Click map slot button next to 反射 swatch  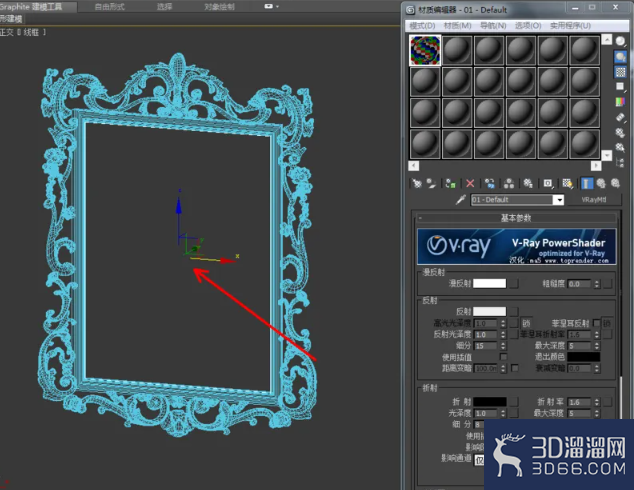pos(514,311)
